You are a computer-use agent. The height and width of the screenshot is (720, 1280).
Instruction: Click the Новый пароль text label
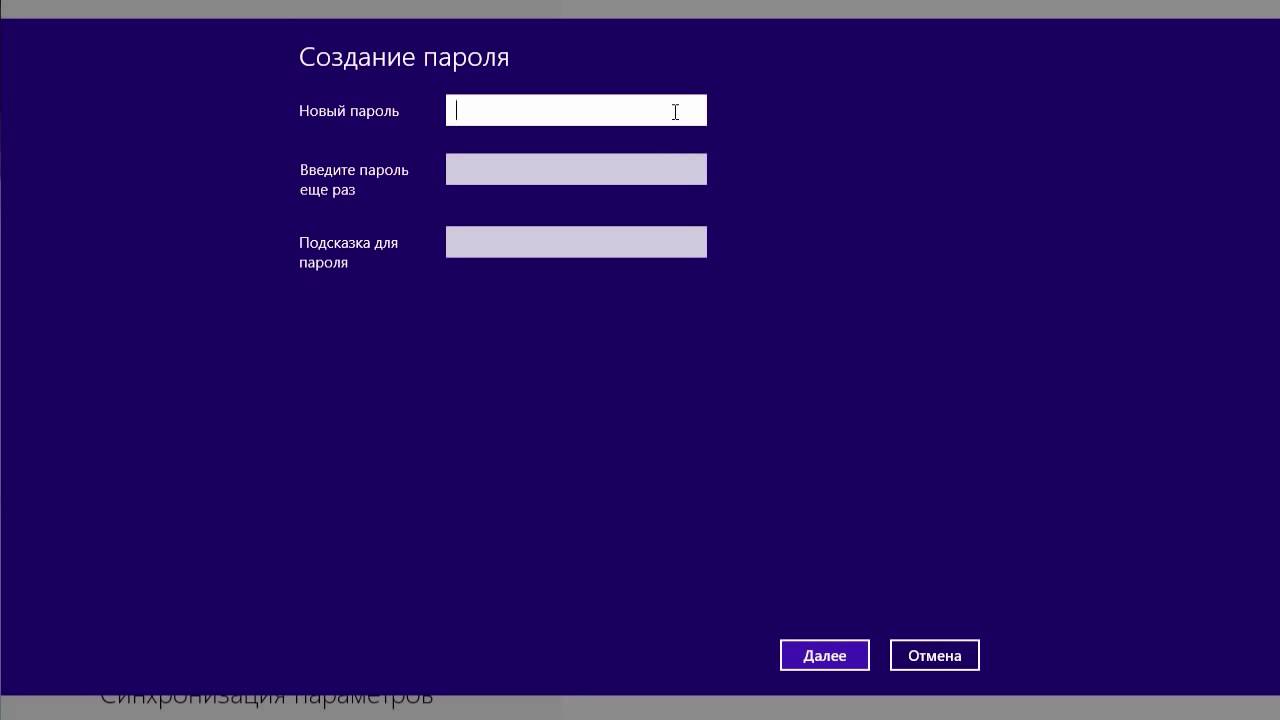pos(348,111)
